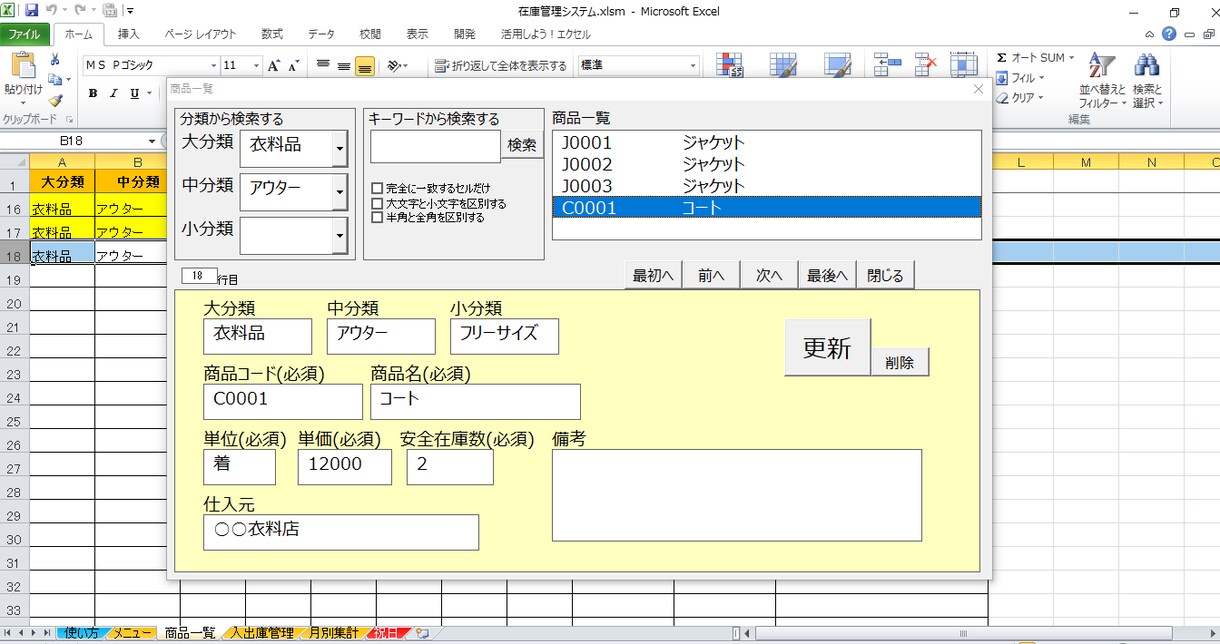Image resolution: width=1220 pixels, height=644 pixels.
Task: Open the 月別集計 sheet tab
Action: pyautogui.click(x=333, y=633)
